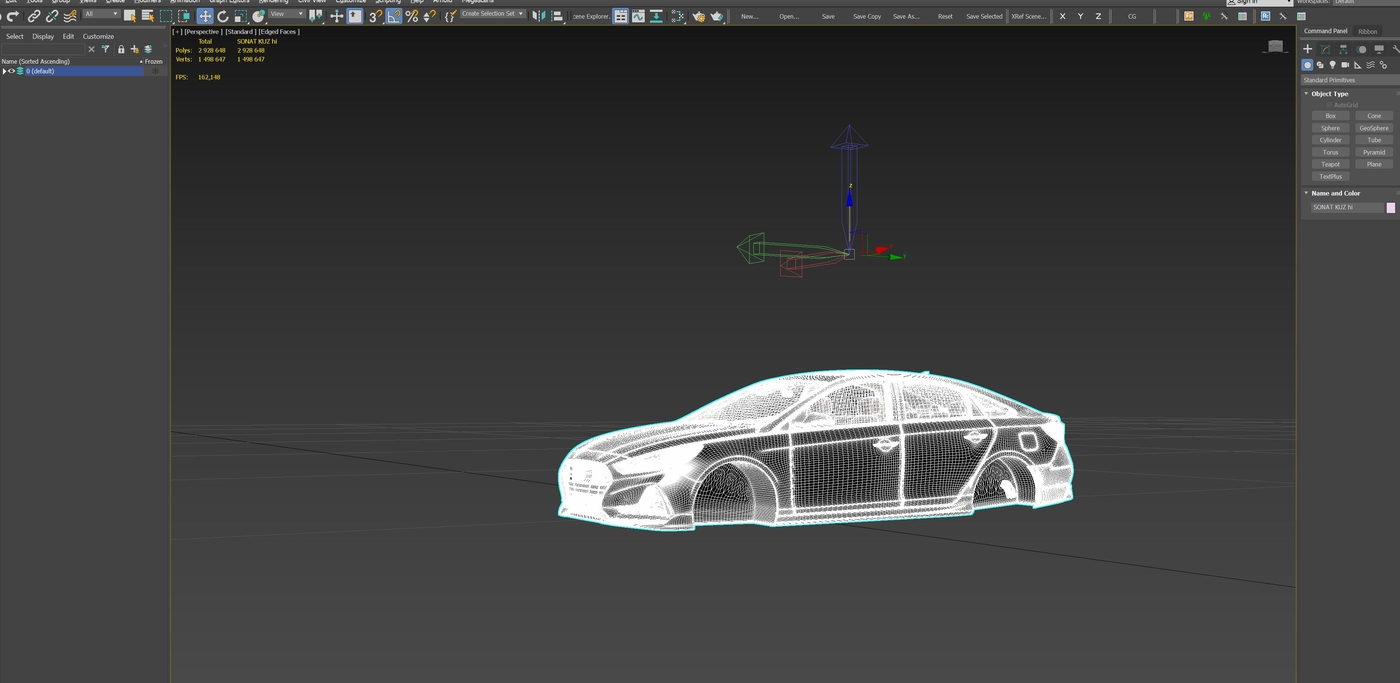Image resolution: width=1400 pixels, height=683 pixels.
Task: Open the Motion panel tab icon
Action: point(1361,49)
